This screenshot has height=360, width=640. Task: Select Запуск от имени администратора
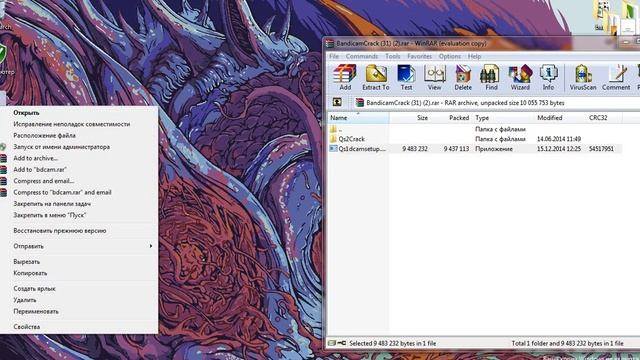(79, 147)
